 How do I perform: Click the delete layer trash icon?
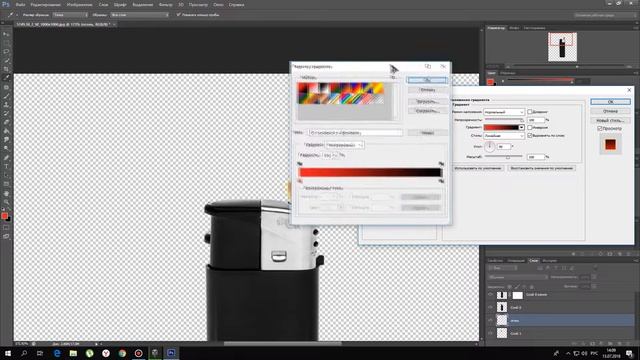[x=629, y=344]
